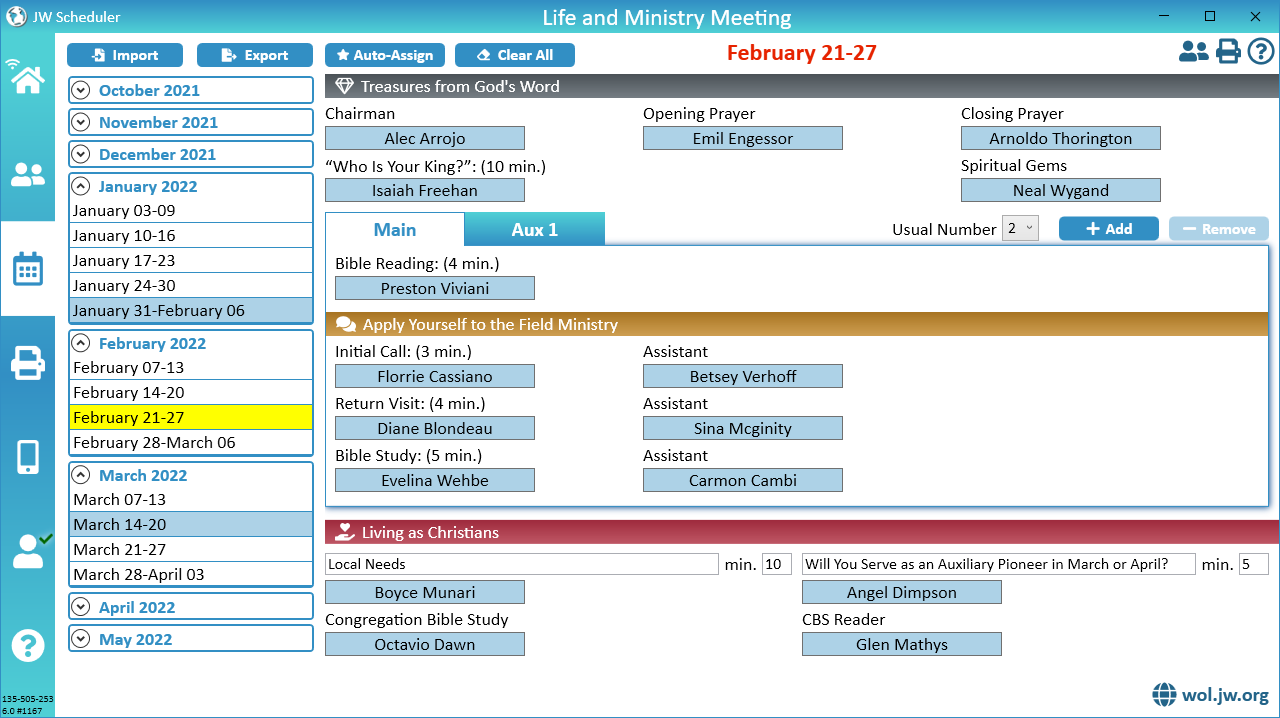Screen dimensions: 1280x718
Task: Click assistant Betsey Verhoff
Action: (x=743, y=377)
